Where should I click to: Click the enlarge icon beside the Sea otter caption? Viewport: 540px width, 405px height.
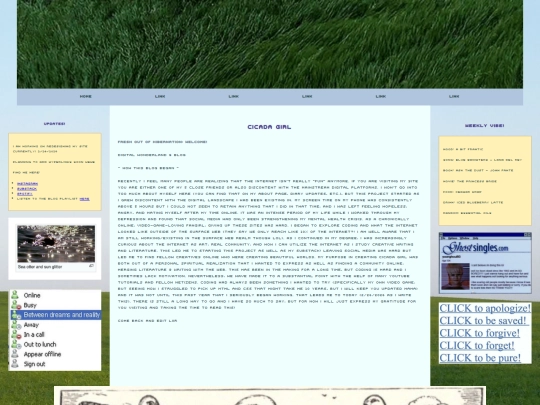pos(91,266)
